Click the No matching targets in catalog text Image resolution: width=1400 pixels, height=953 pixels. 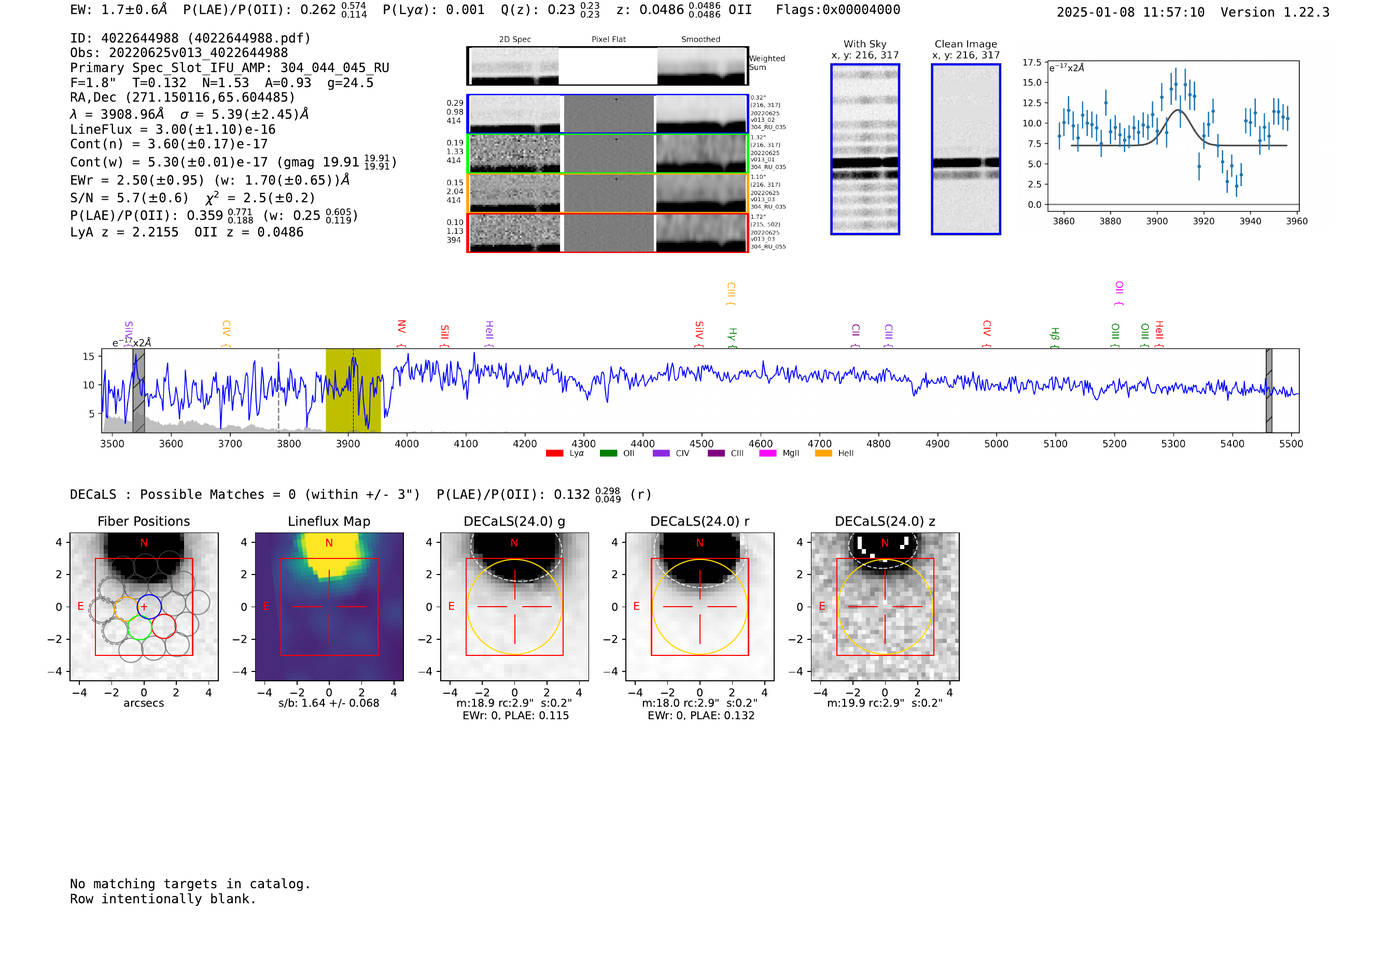(190, 884)
